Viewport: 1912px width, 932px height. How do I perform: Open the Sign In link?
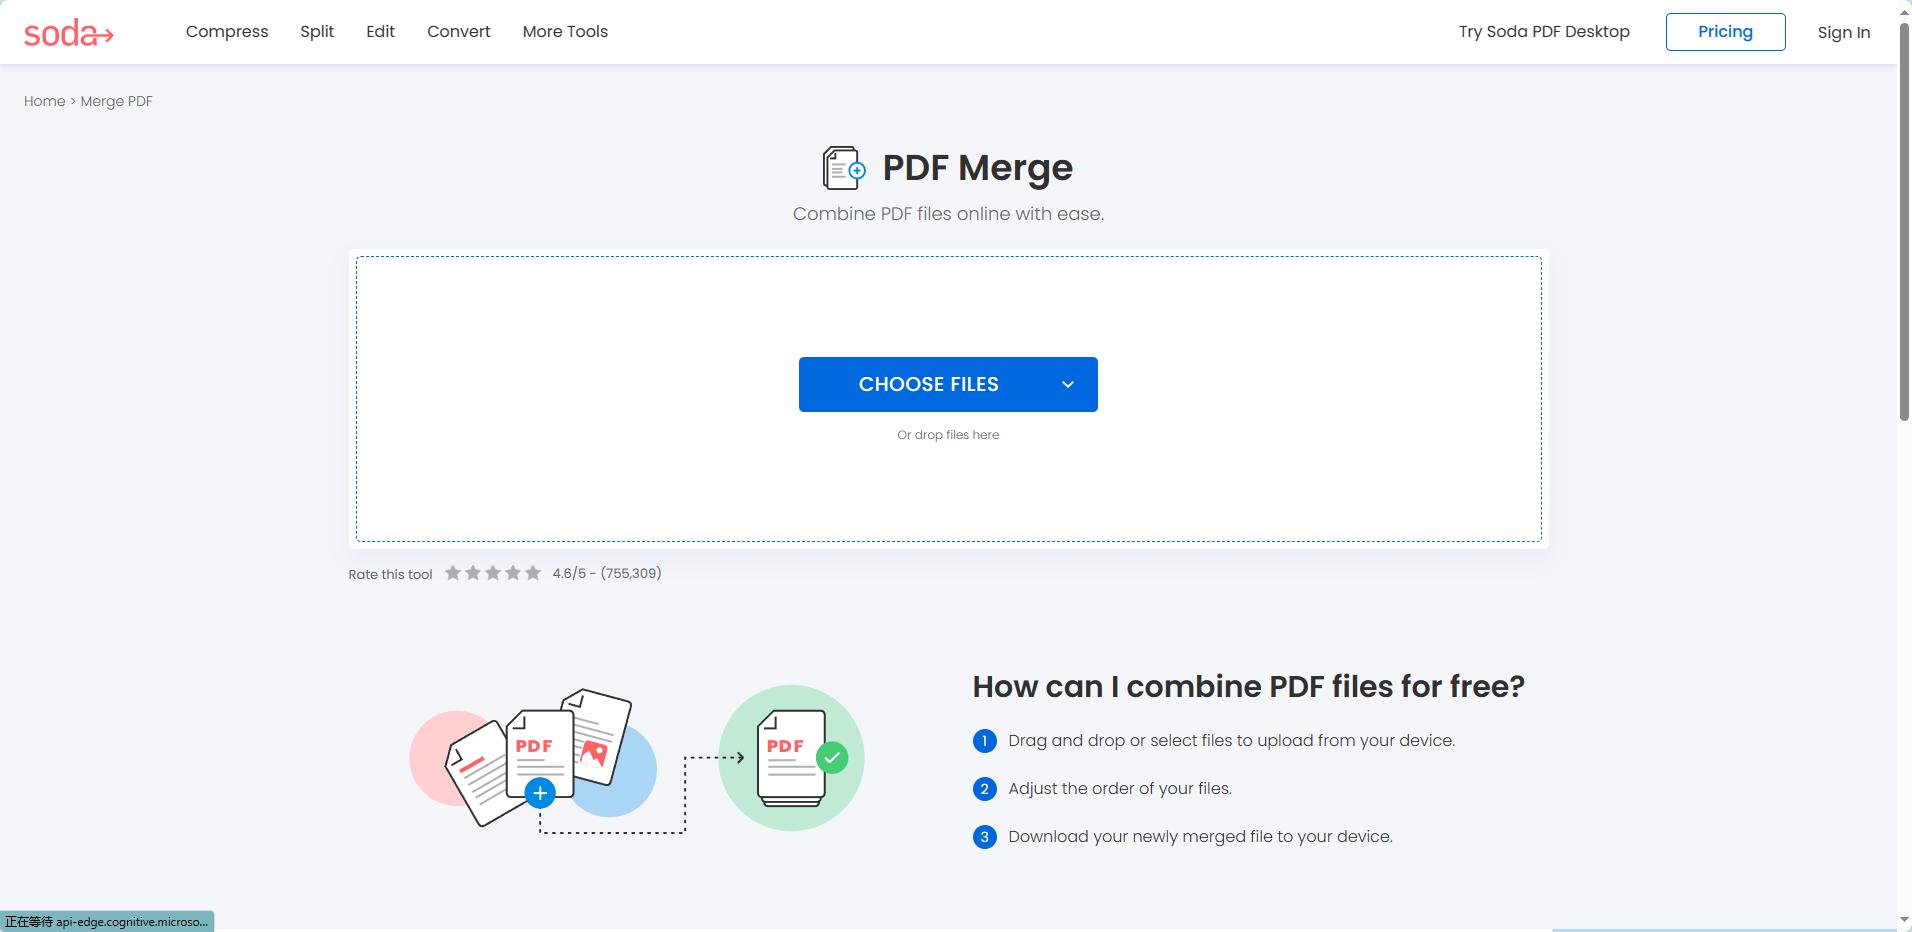[1845, 31]
